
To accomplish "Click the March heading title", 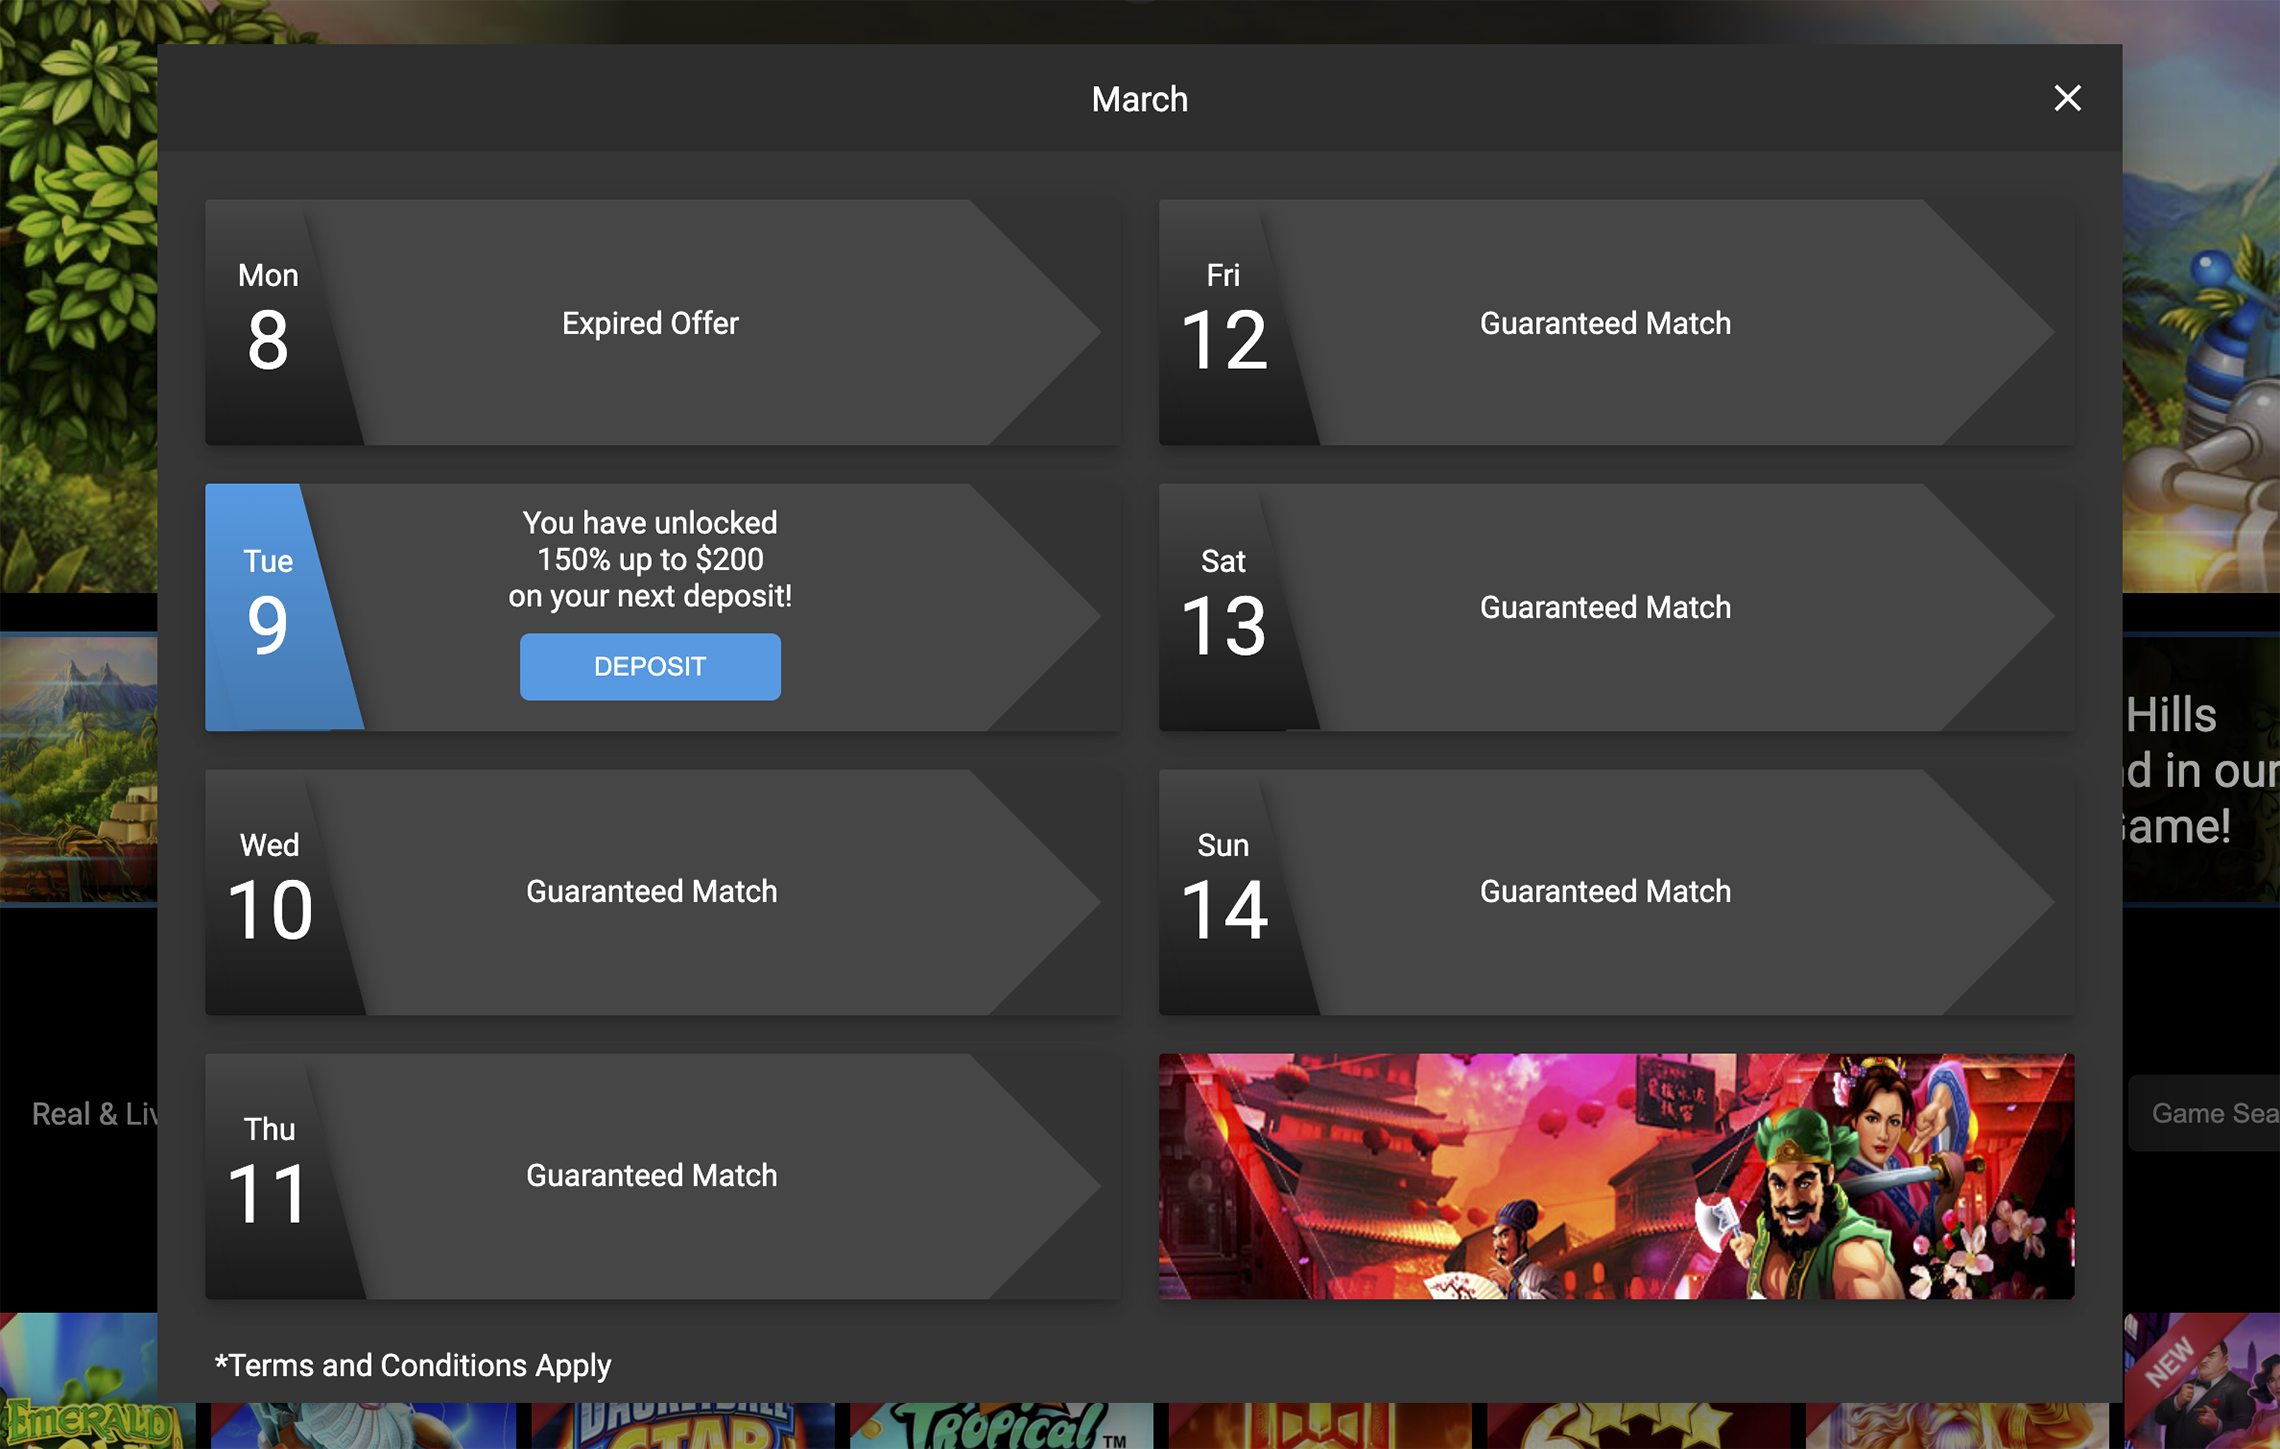I will pyautogui.click(x=1139, y=99).
